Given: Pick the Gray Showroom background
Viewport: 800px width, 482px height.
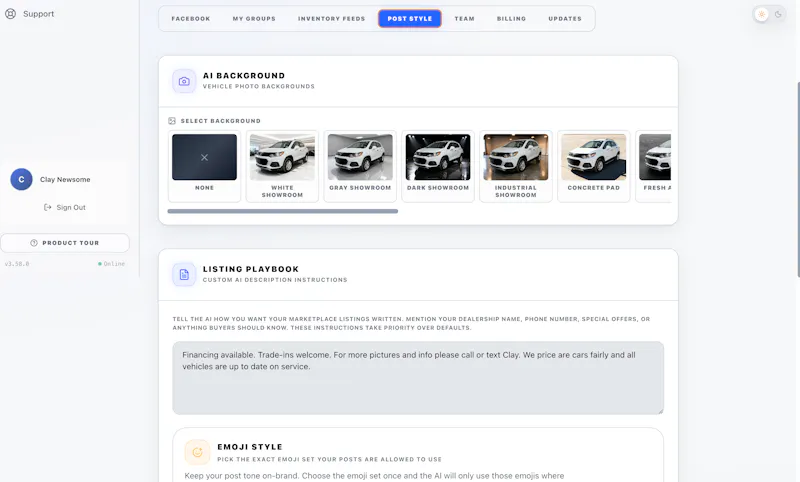Looking at the screenshot, I should click(360, 166).
